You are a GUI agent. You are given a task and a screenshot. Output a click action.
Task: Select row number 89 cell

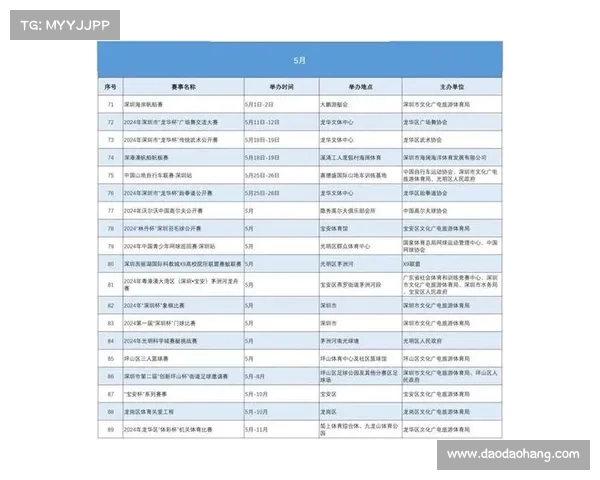pos(110,429)
